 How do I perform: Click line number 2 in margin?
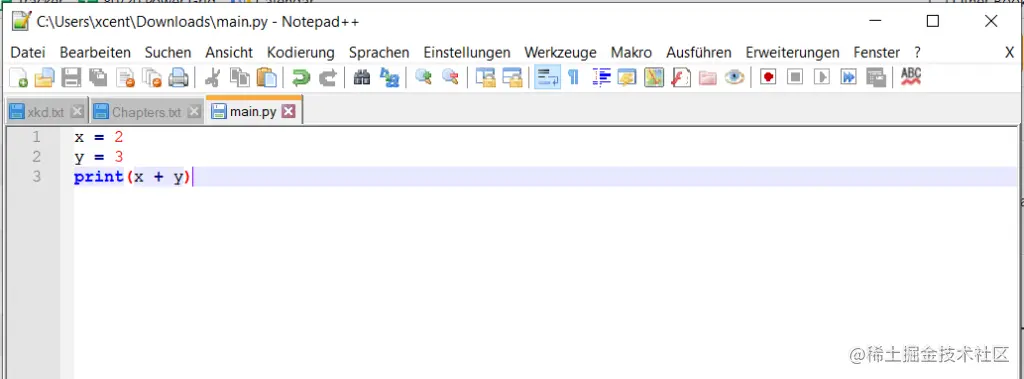tap(36, 157)
